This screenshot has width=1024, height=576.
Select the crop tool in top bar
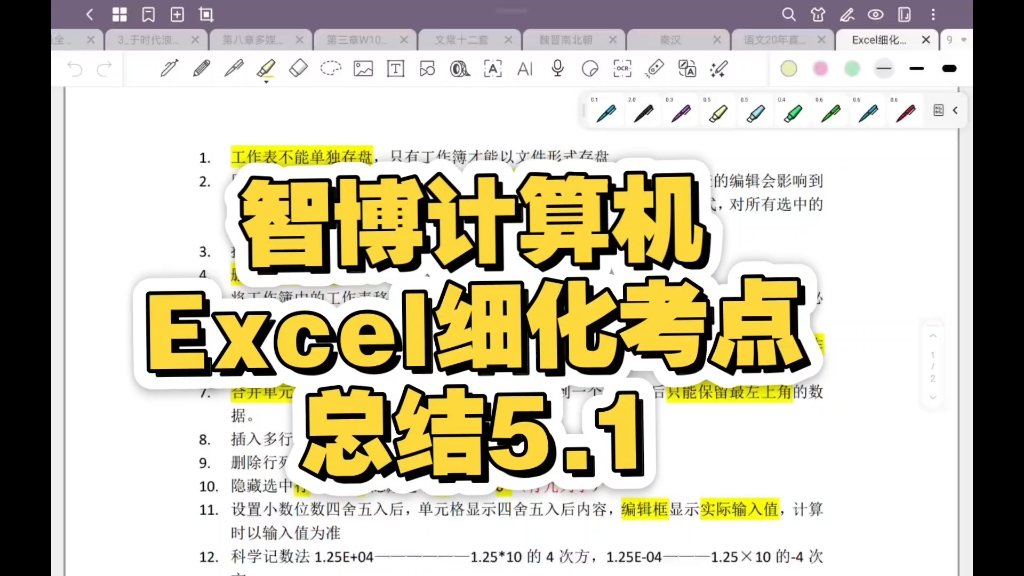[206, 14]
